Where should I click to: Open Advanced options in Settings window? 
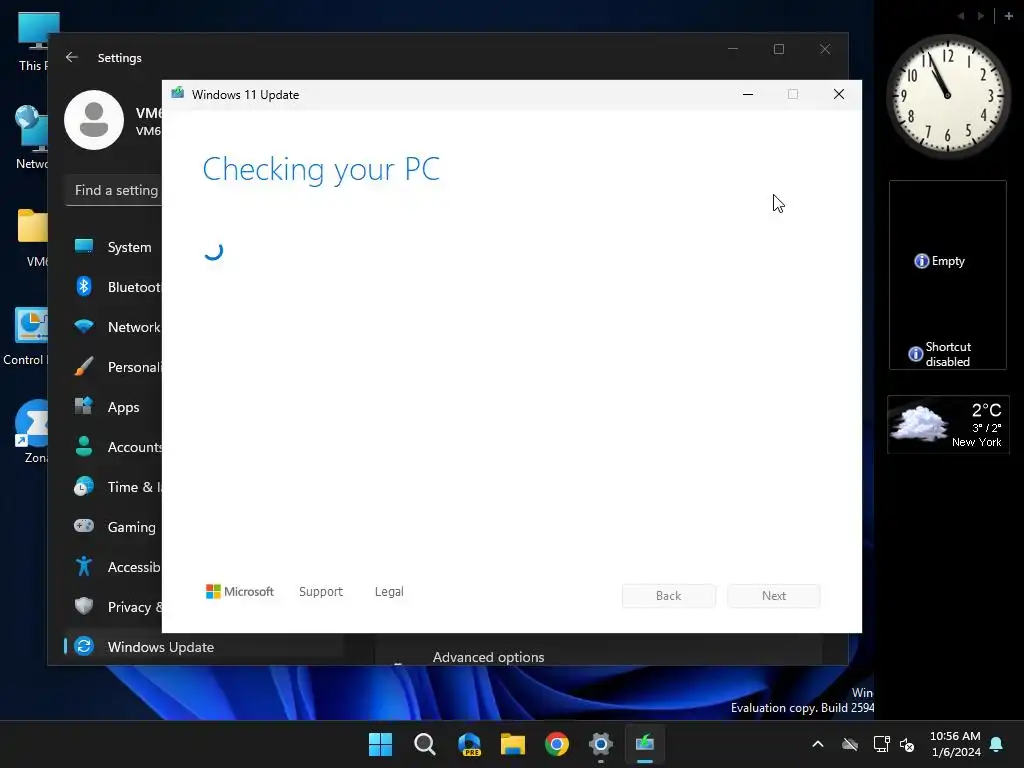[x=488, y=657]
